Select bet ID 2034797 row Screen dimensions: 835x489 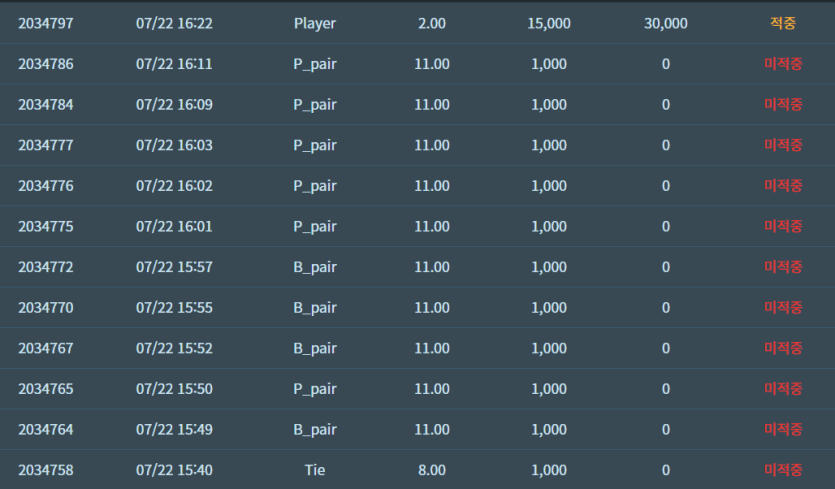click(x=418, y=23)
